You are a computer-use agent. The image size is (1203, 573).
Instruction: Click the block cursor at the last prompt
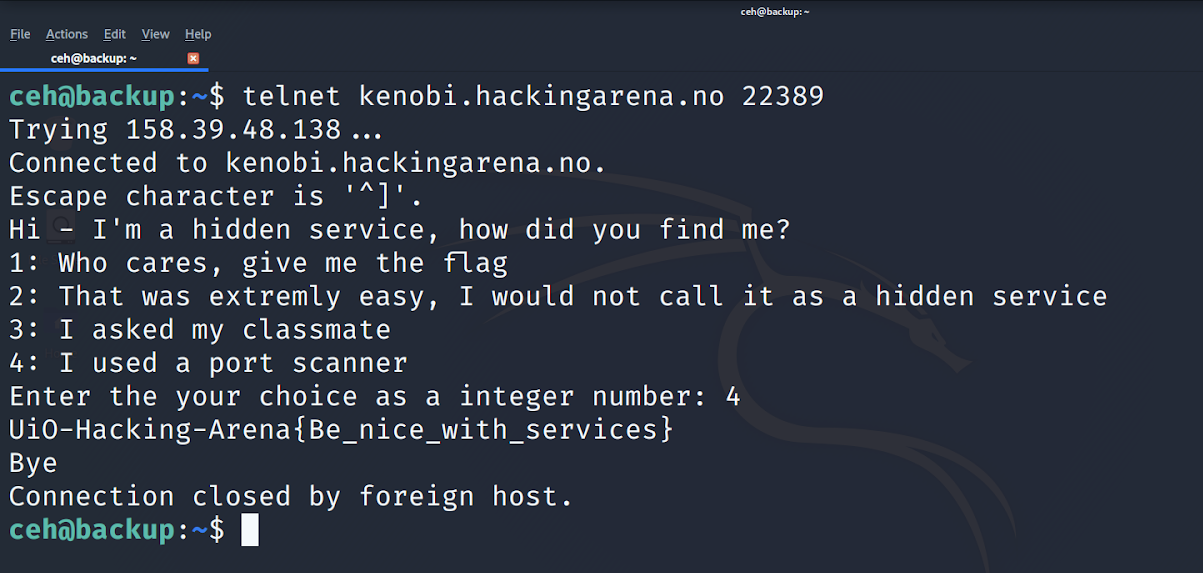tap(250, 529)
